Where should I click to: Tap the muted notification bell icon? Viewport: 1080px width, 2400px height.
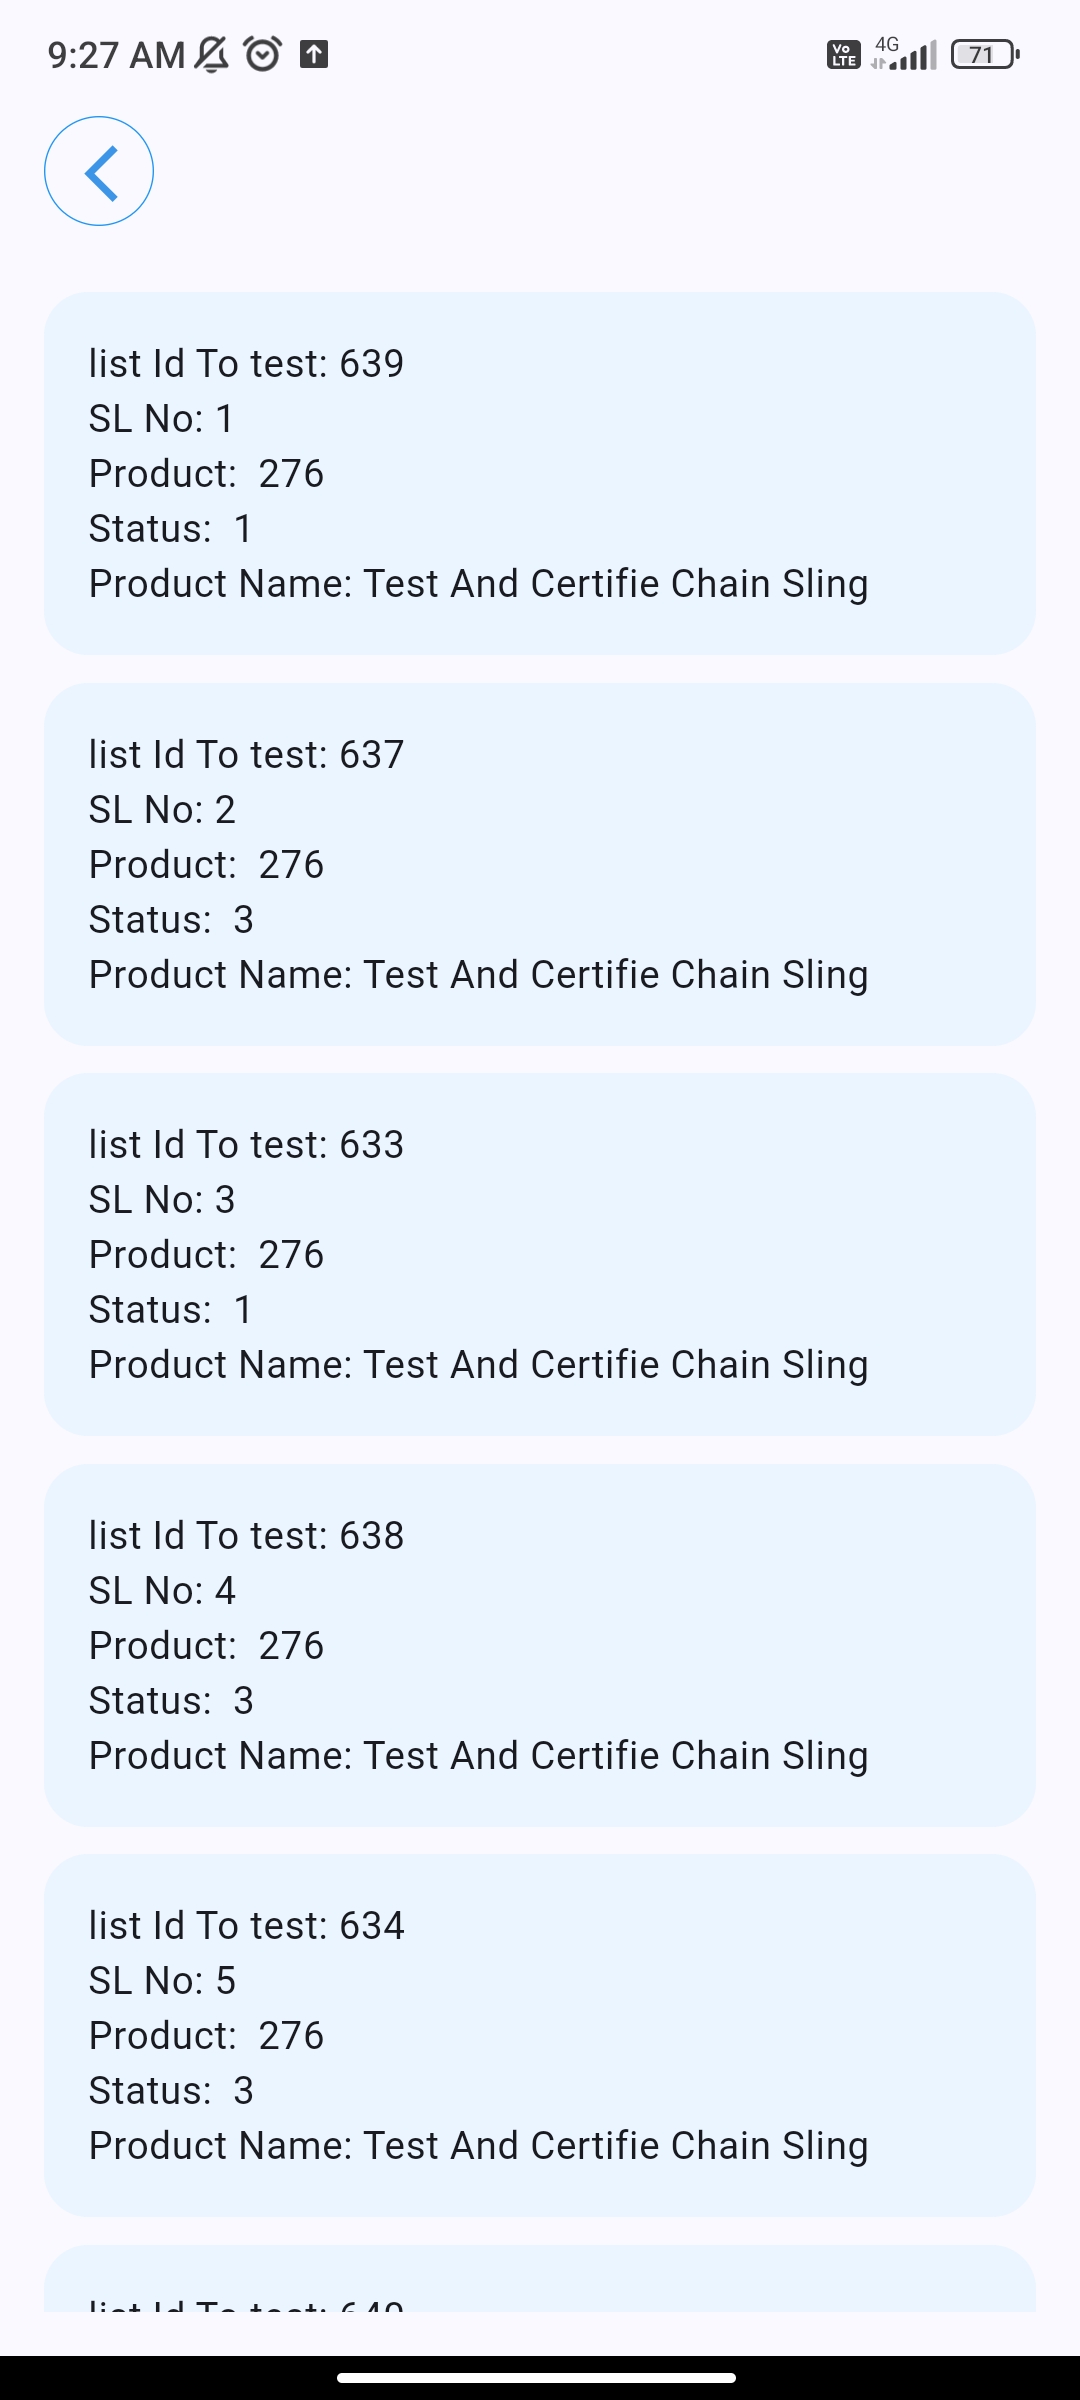tap(211, 54)
